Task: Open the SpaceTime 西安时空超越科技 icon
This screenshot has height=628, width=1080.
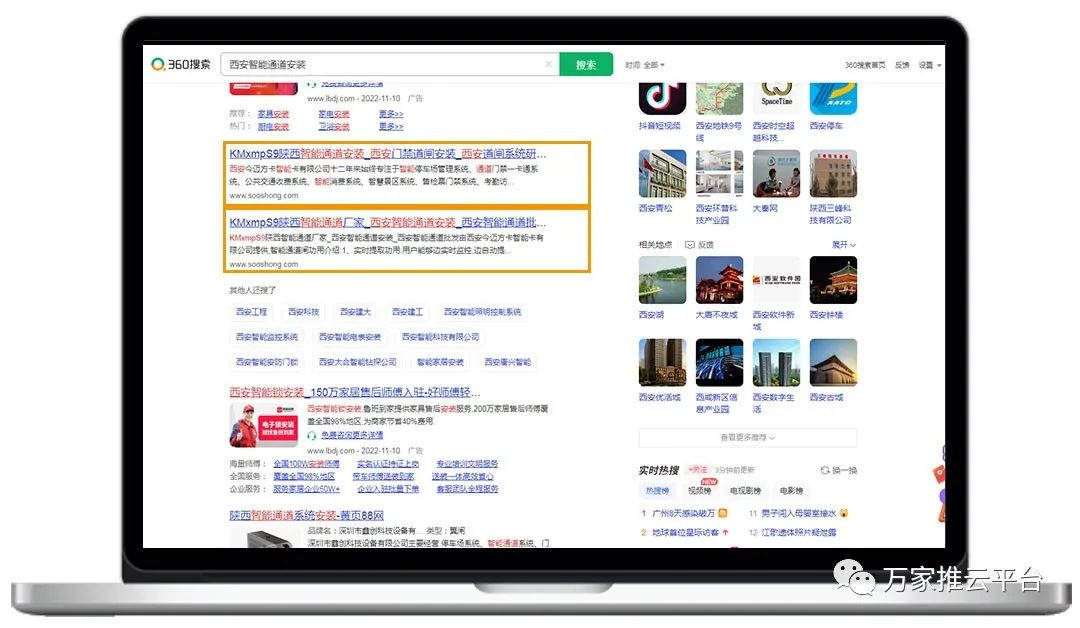Action: tap(776, 95)
